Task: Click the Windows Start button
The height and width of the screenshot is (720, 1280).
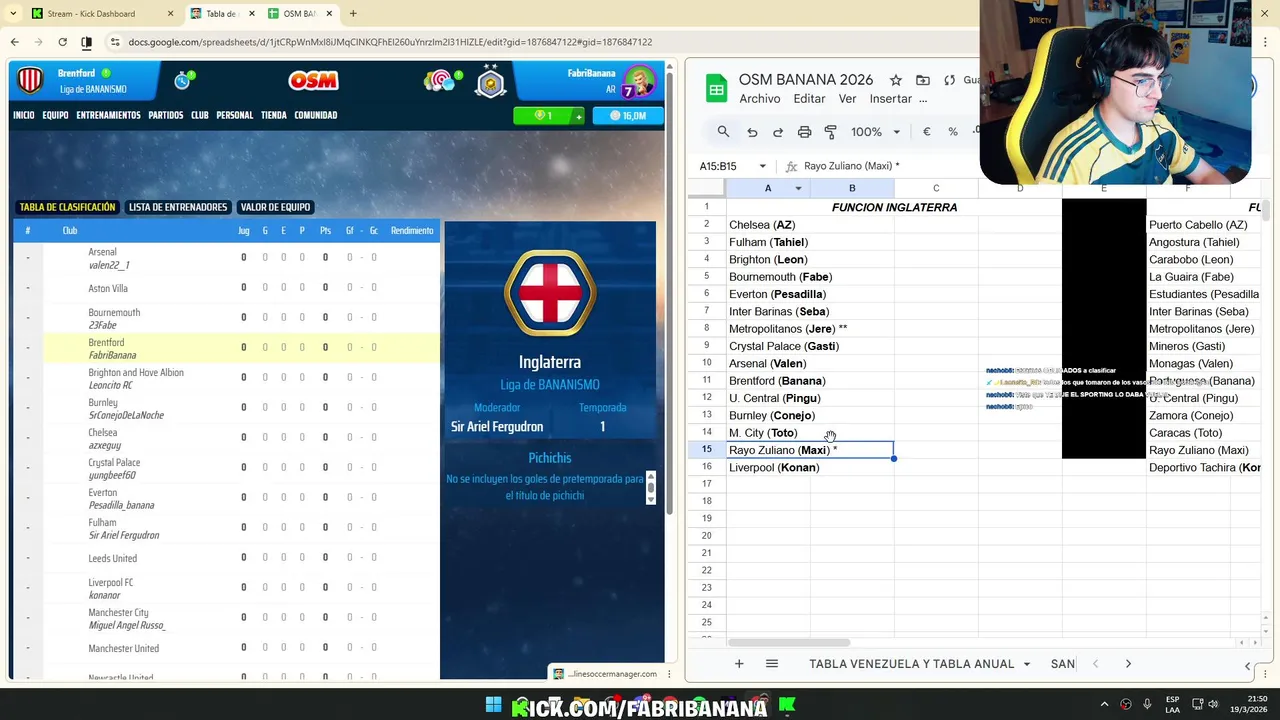Action: coord(493,705)
